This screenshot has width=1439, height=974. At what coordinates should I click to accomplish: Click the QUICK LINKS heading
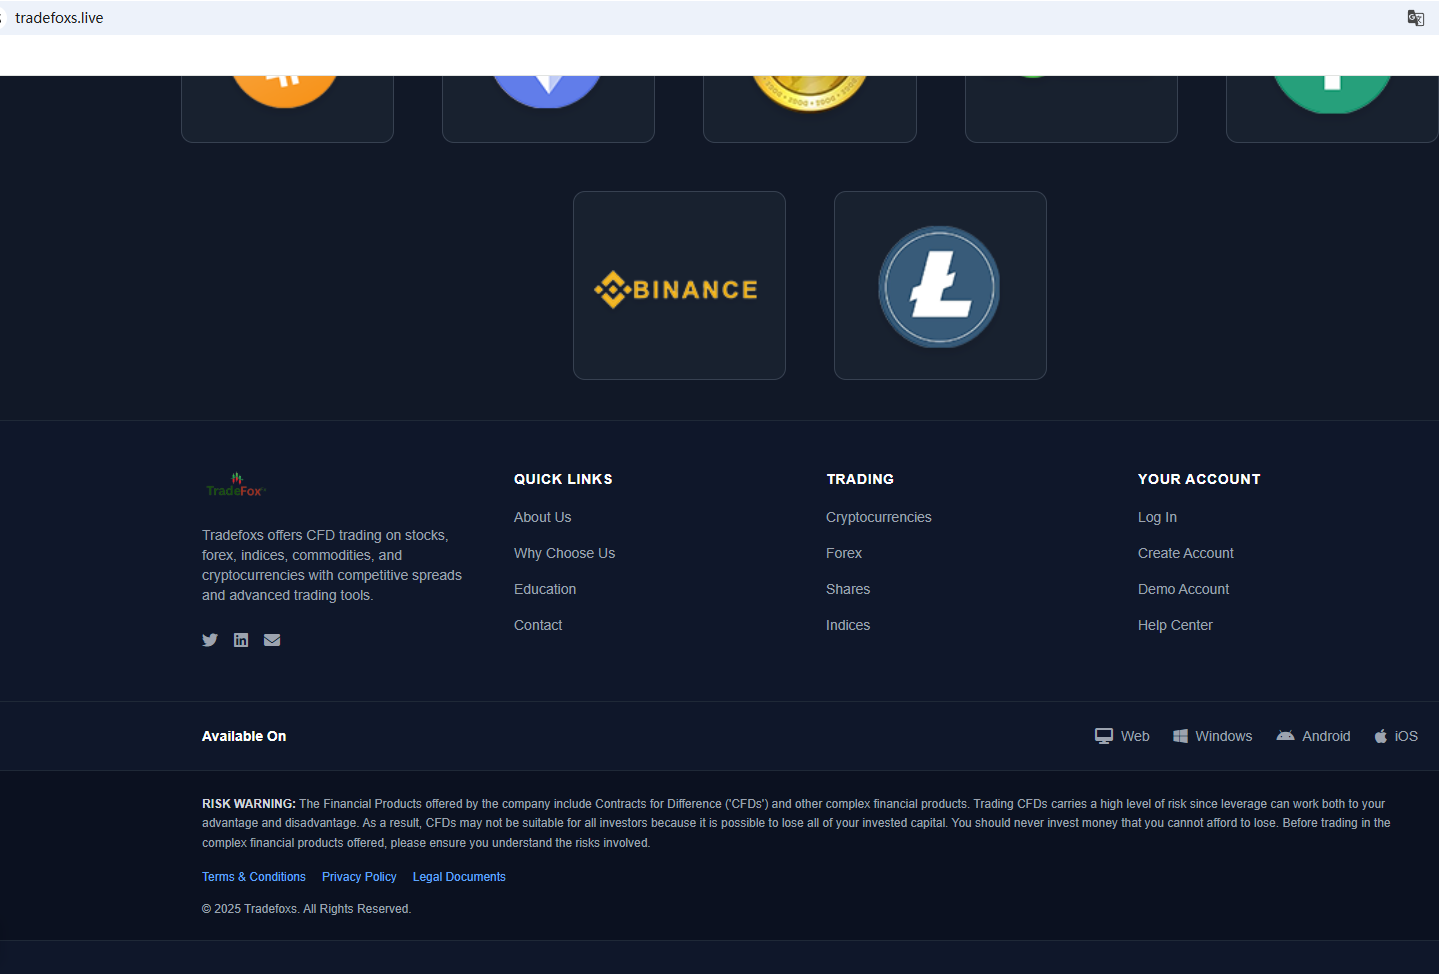pyautogui.click(x=563, y=479)
